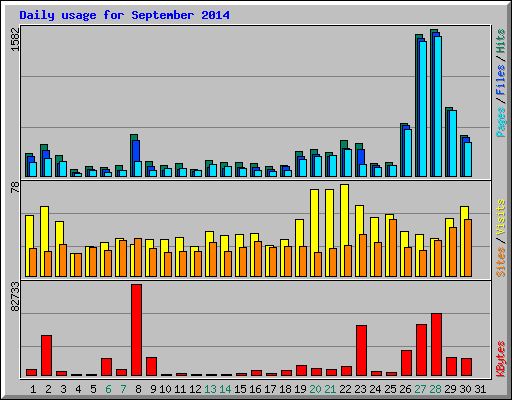Click the tall cyan pages bar for day 27
Viewport: 512px width, 400px height.
coord(423,109)
